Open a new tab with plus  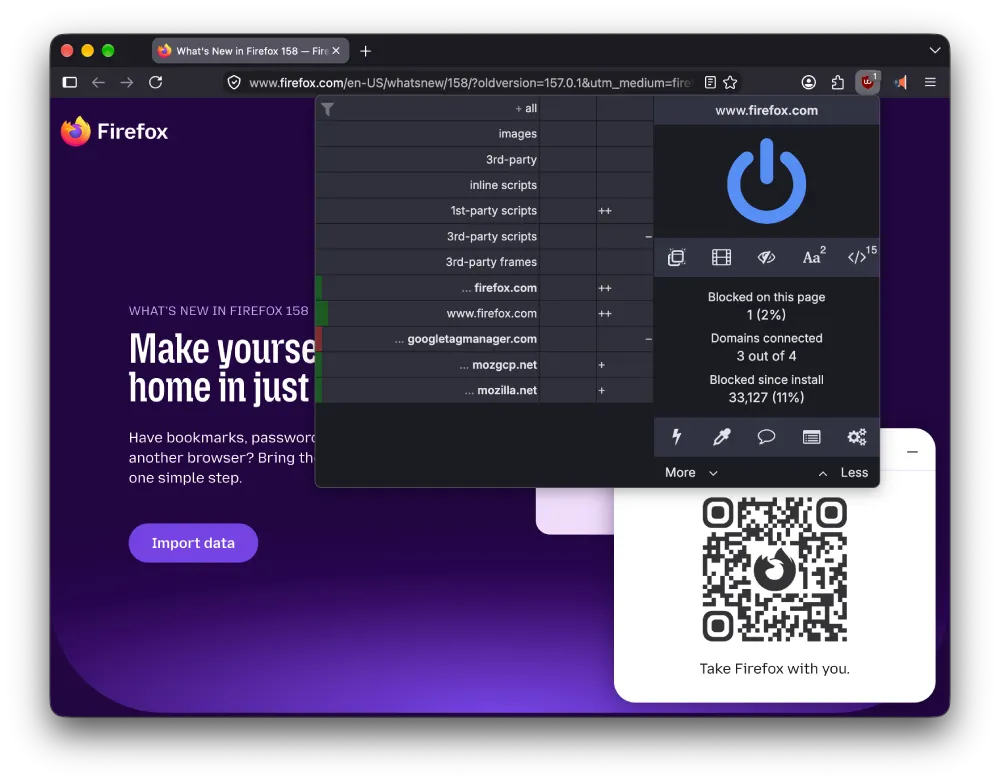coord(365,51)
